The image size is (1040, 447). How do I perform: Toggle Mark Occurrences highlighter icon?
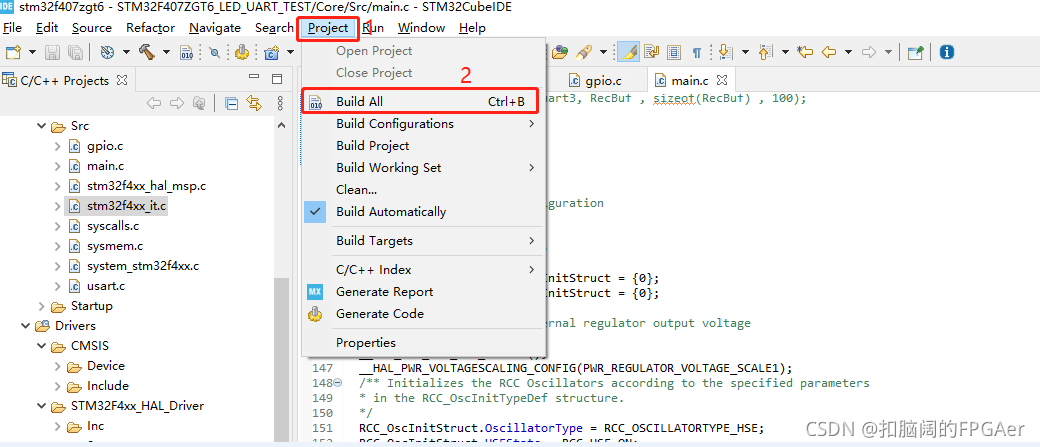[x=628, y=52]
